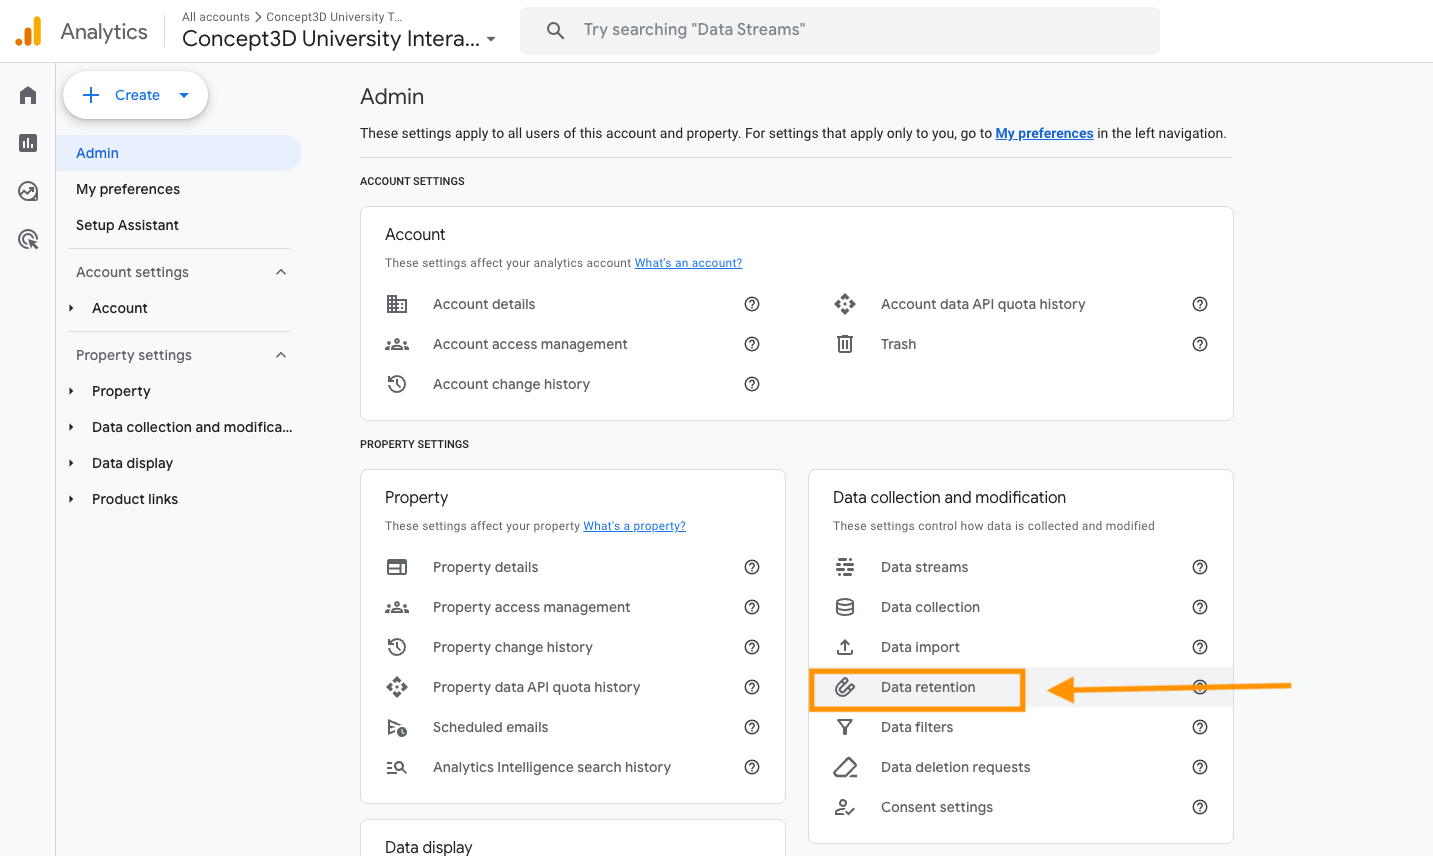Collapse the Account settings section
1433x856 pixels.
tap(281, 272)
